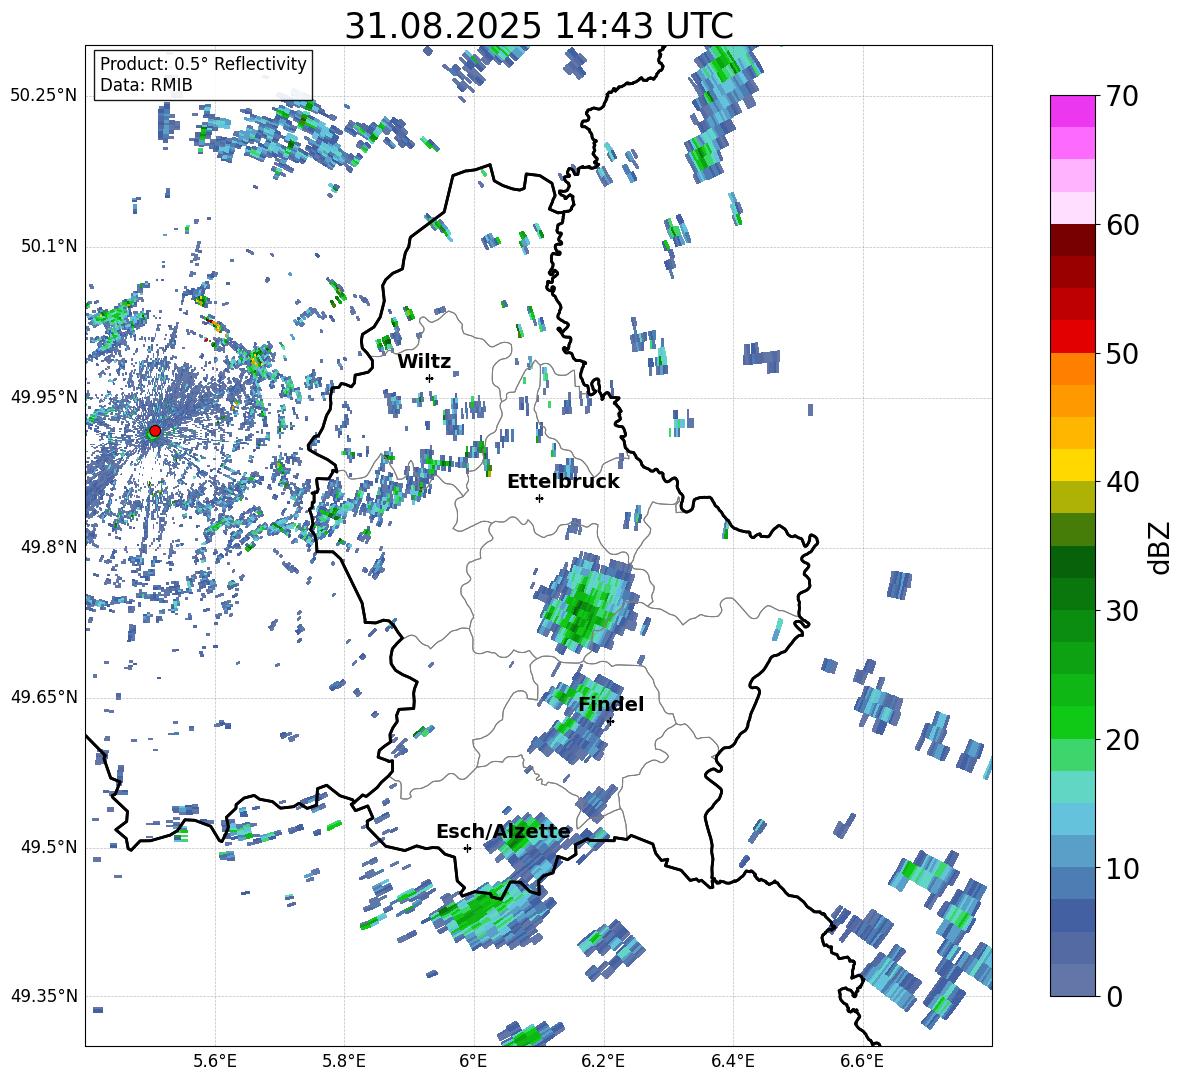The height and width of the screenshot is (1081, 1184).
Task: Select the Findel station label
Action: click(x=611, y=704)
